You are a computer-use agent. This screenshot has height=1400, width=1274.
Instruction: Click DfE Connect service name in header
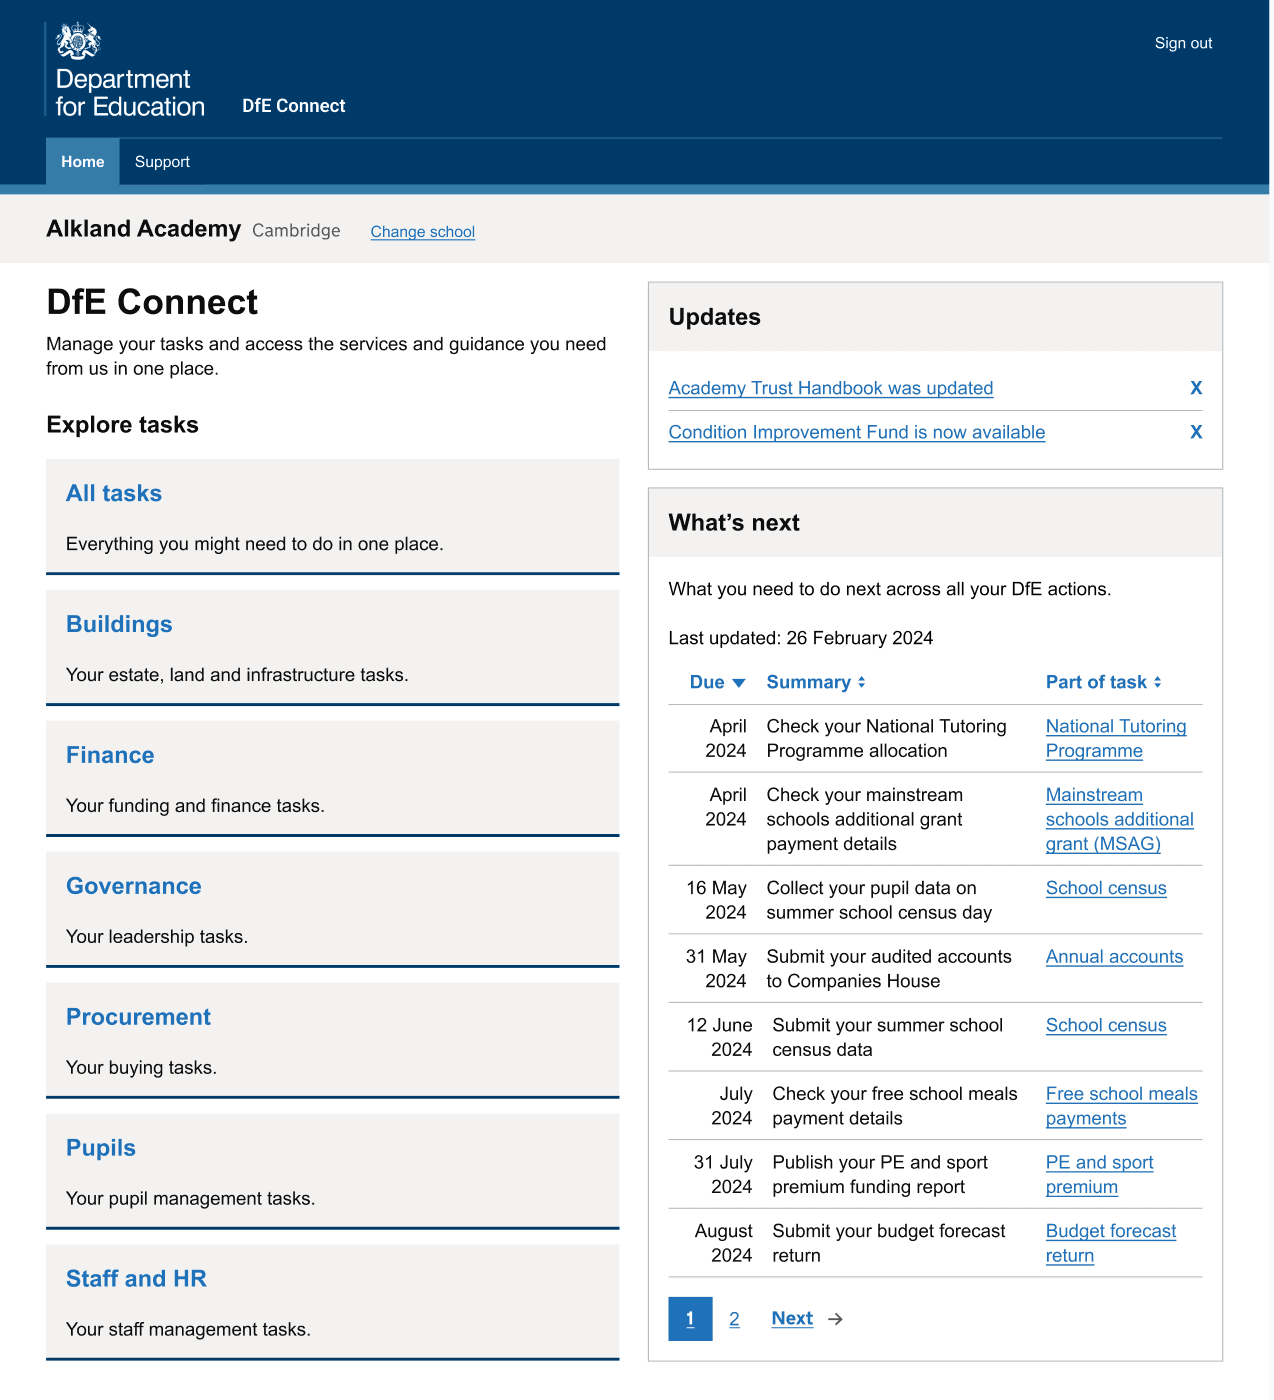[x=294, y=106]
